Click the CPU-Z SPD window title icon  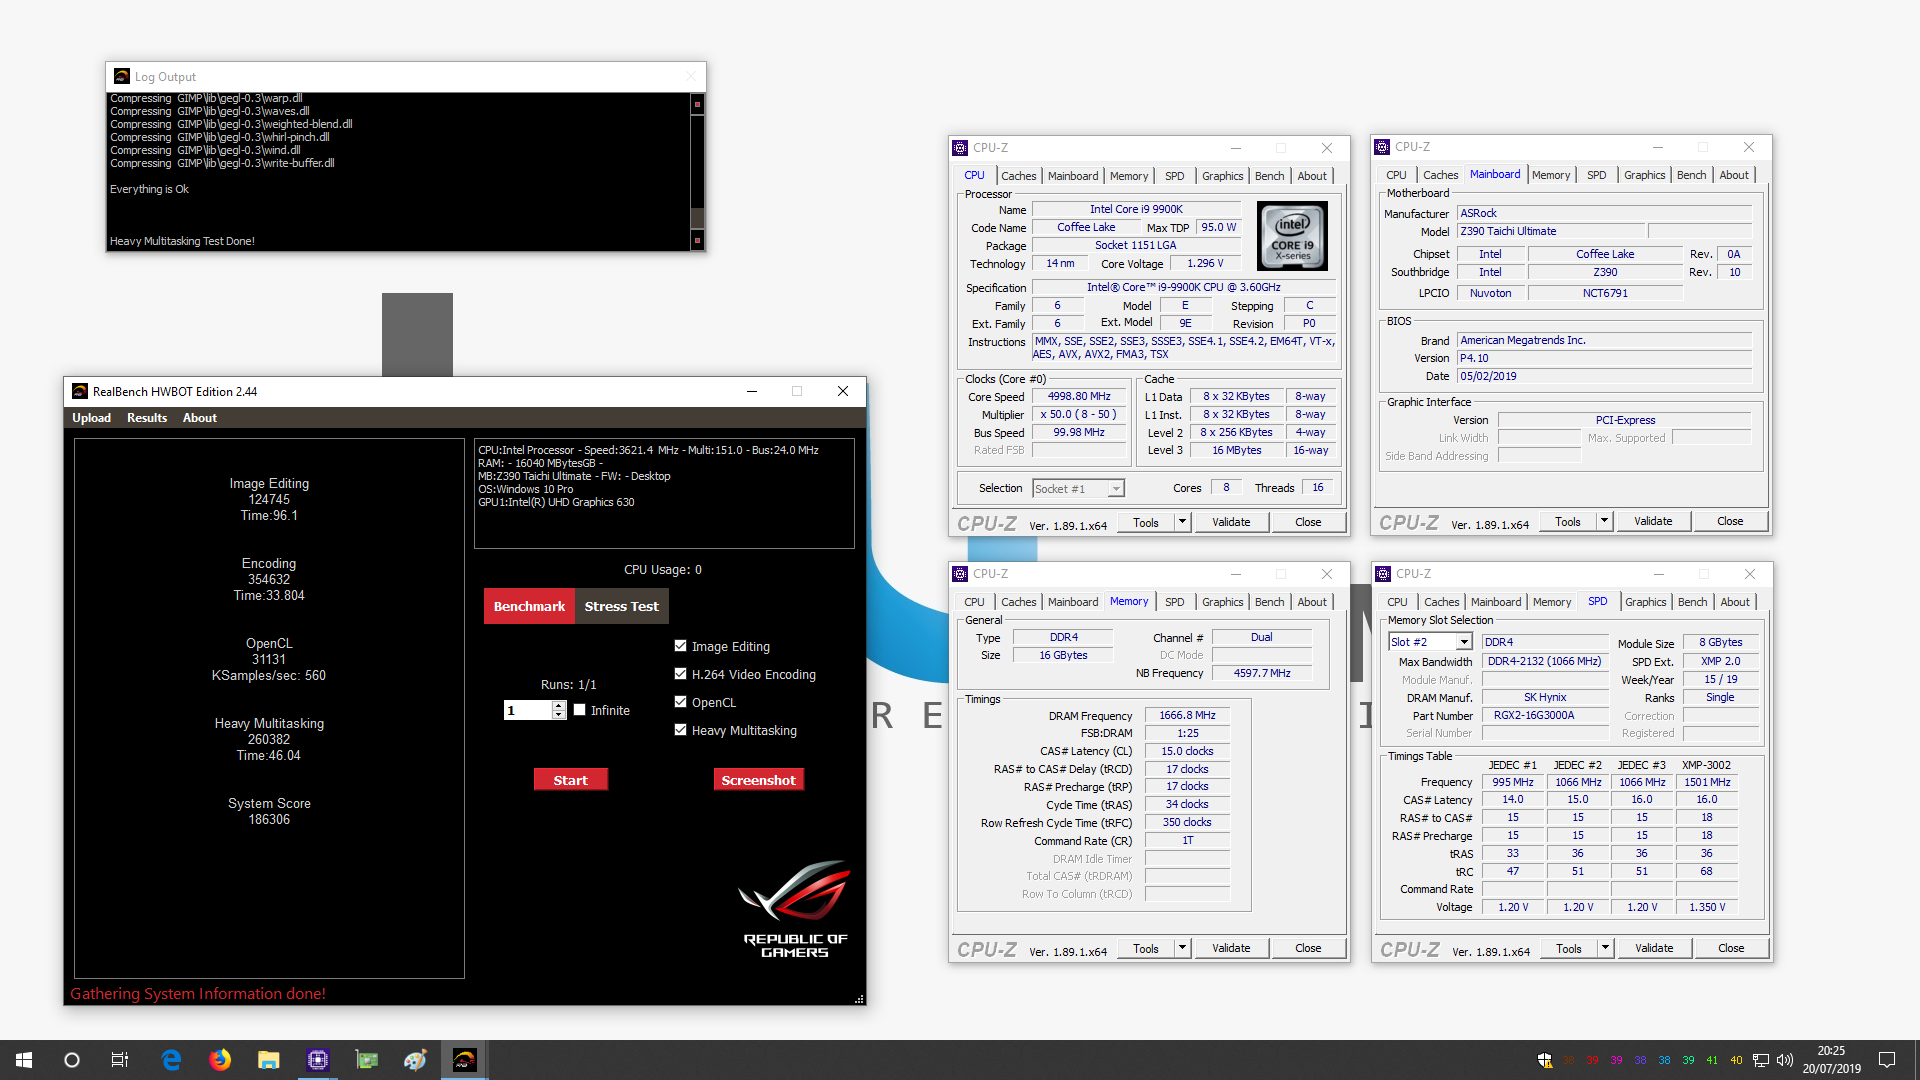[x=1383, y=574]
